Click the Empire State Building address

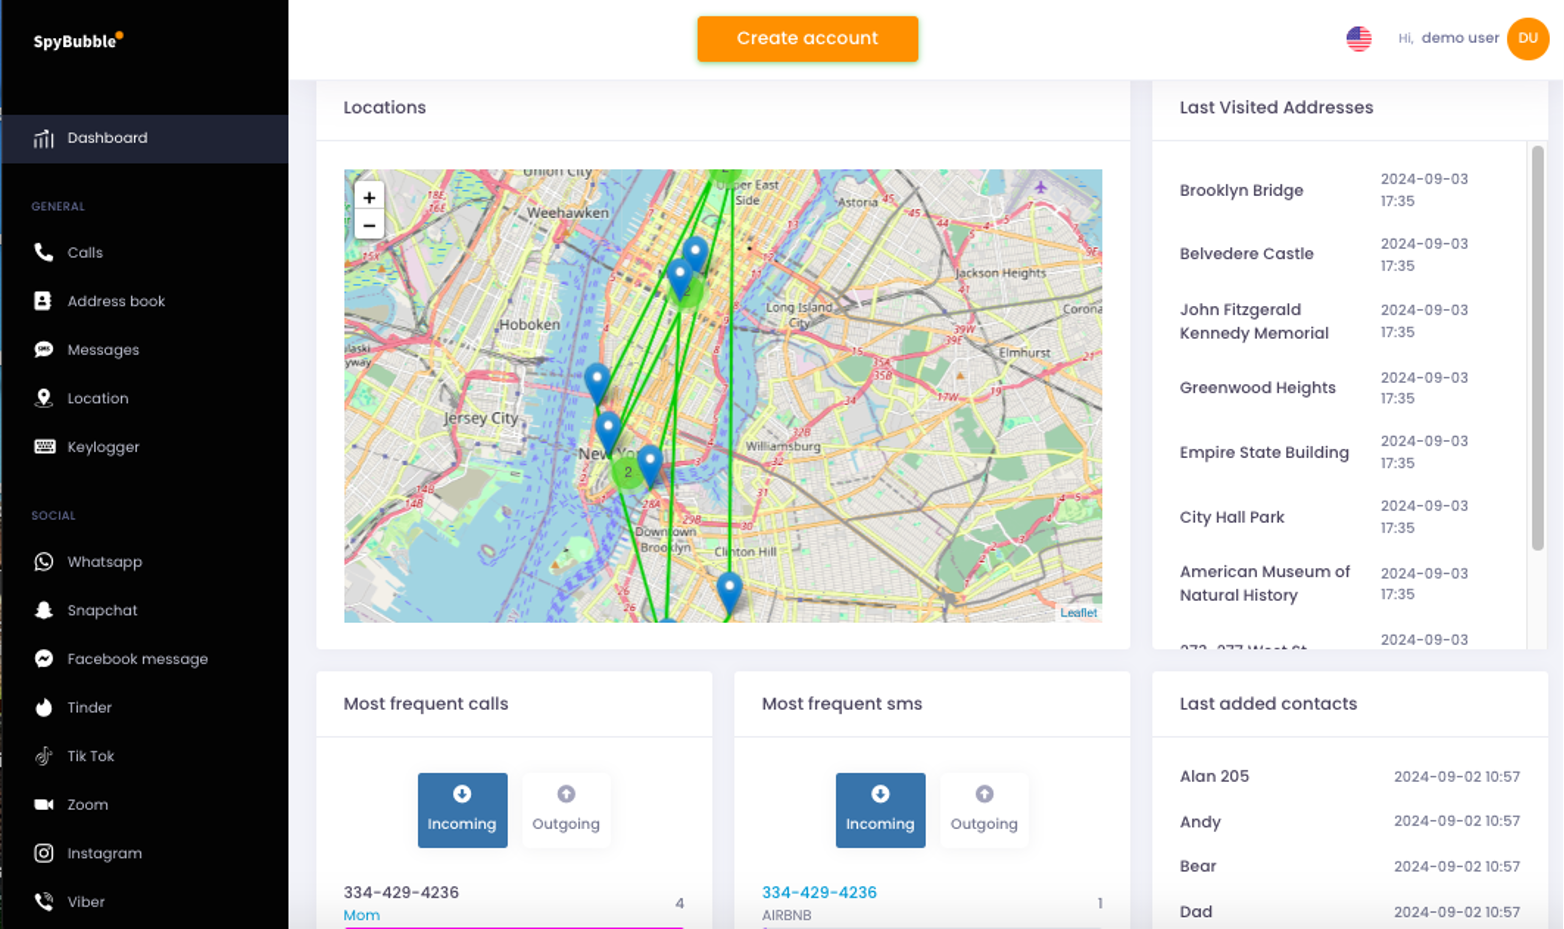tap(1264, 452)
